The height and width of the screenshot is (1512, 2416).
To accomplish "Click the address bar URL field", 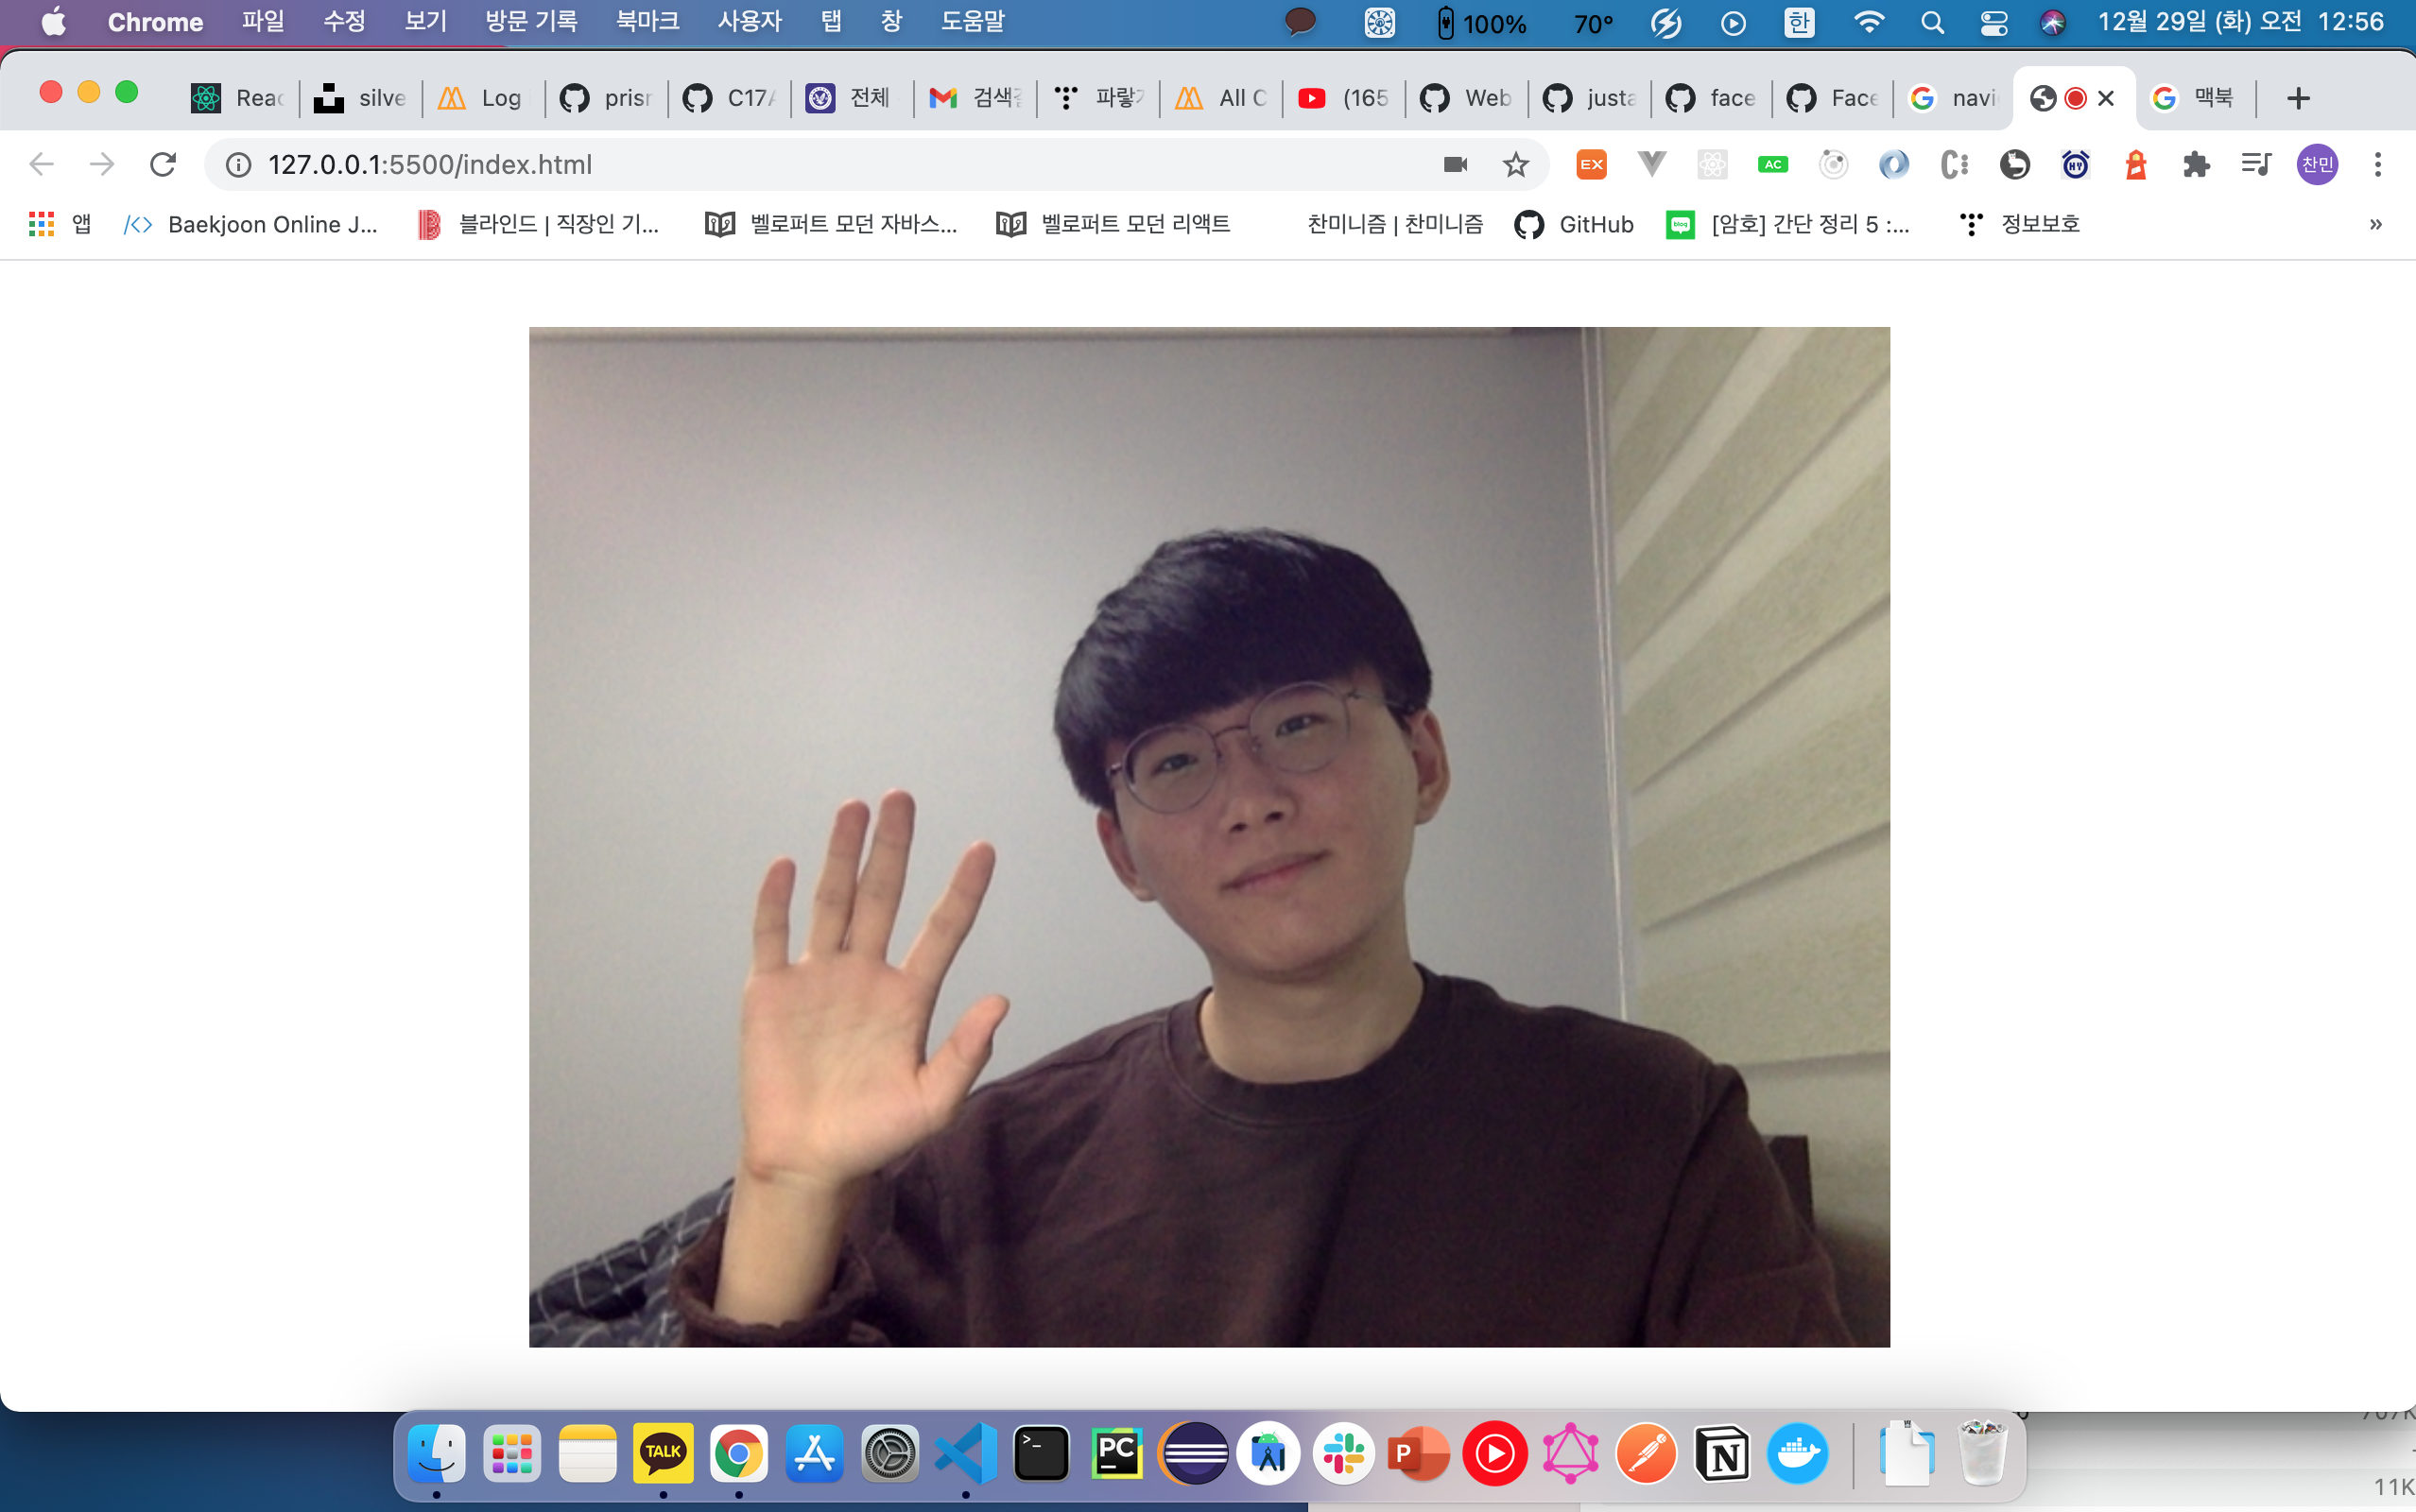I will (x=800, y=164).
